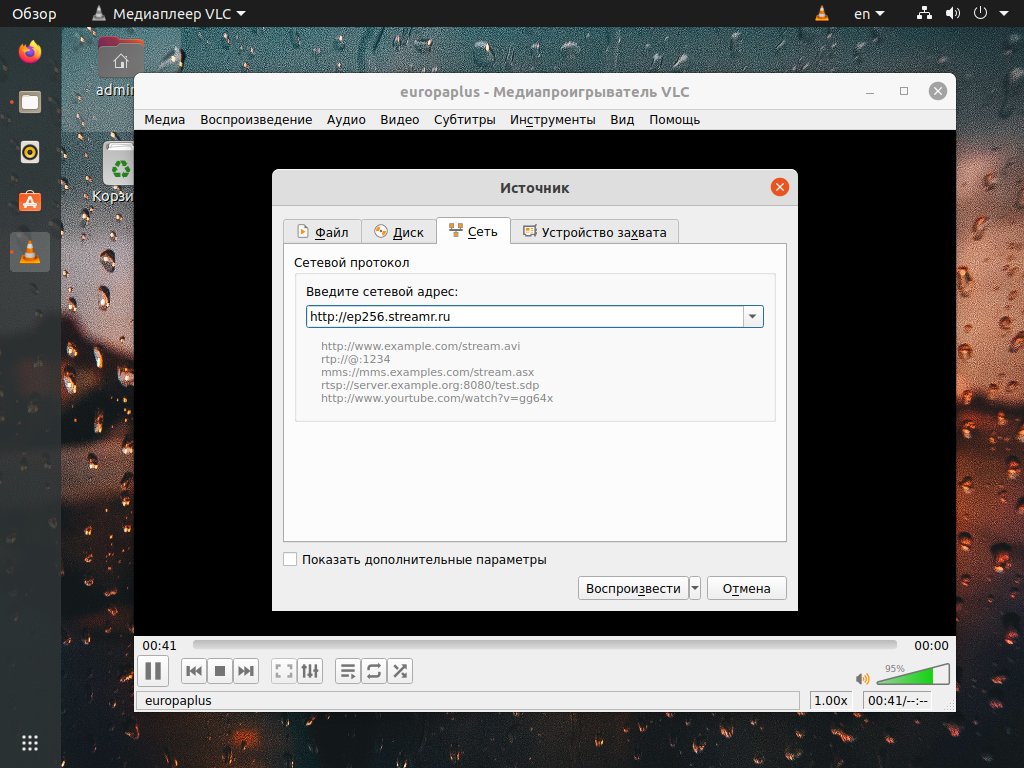This screenshot has width=1024, height=768.
Task: Toggle fullscreen video mode icon
Action: [284, 671]
